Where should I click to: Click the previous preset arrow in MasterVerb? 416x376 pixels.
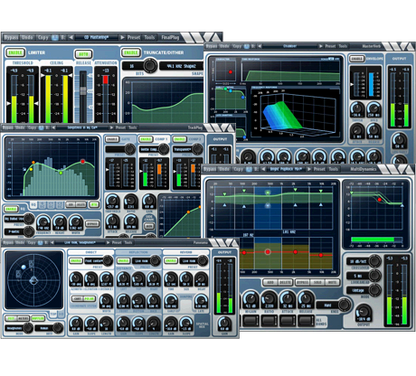click(x=260, y=46)
